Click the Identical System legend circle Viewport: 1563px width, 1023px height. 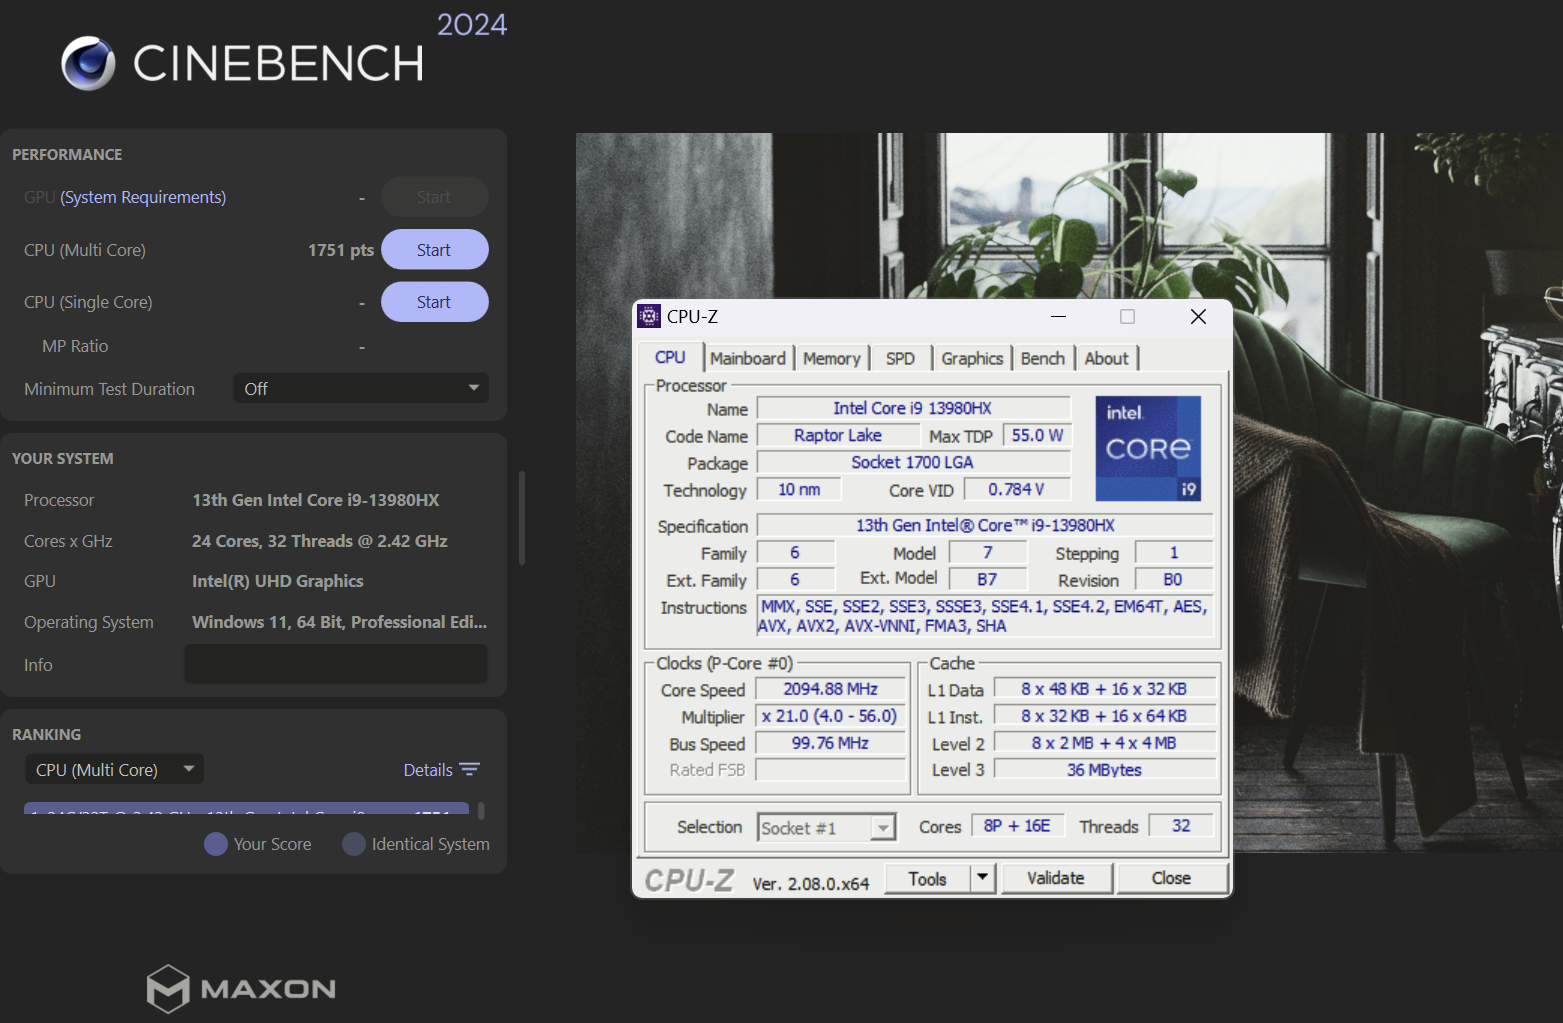353,844
